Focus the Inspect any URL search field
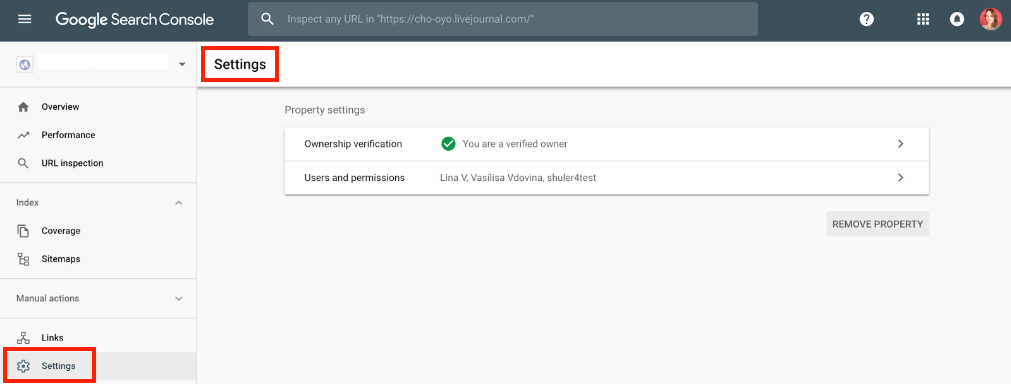Screen dimensions: 1011x384 503,19
